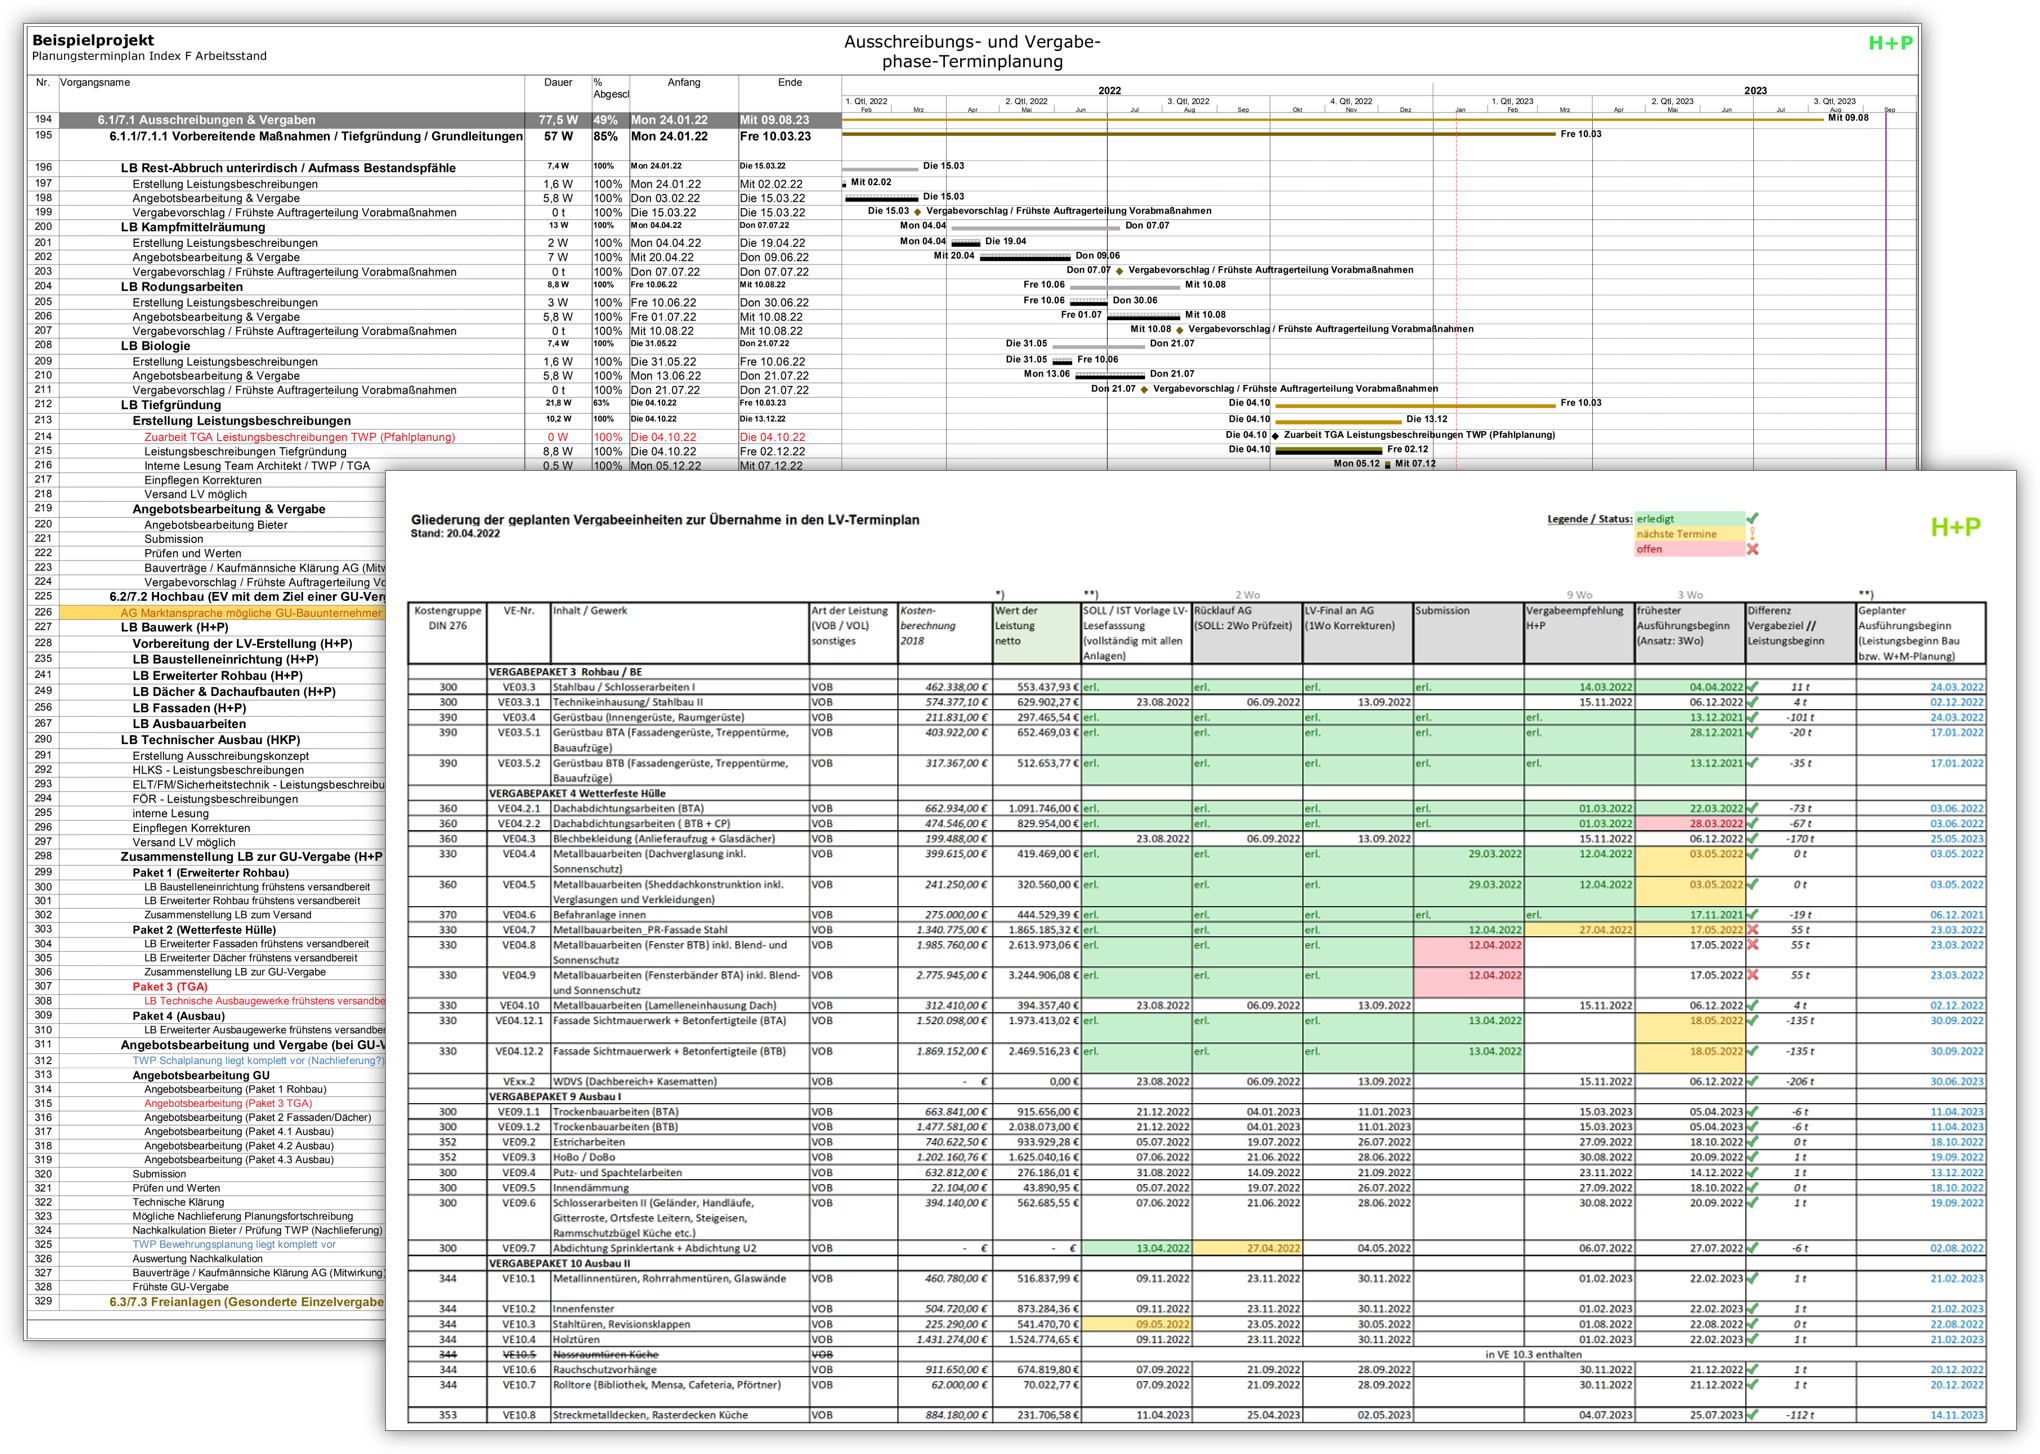
Task: Click the red X status in VE04.7 row
Action: point(1752,930)
